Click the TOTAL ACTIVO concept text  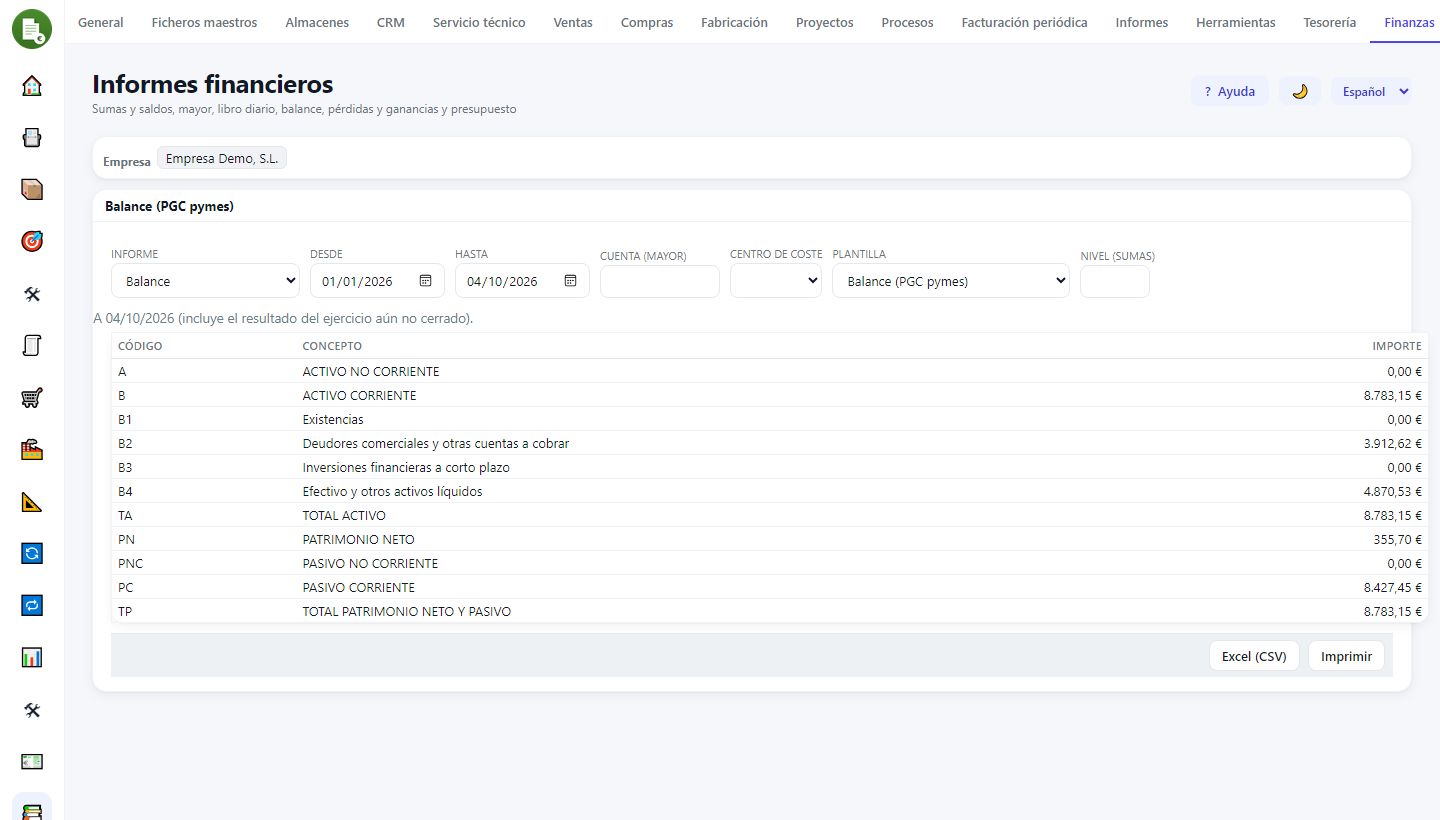[x=344, y=515]
